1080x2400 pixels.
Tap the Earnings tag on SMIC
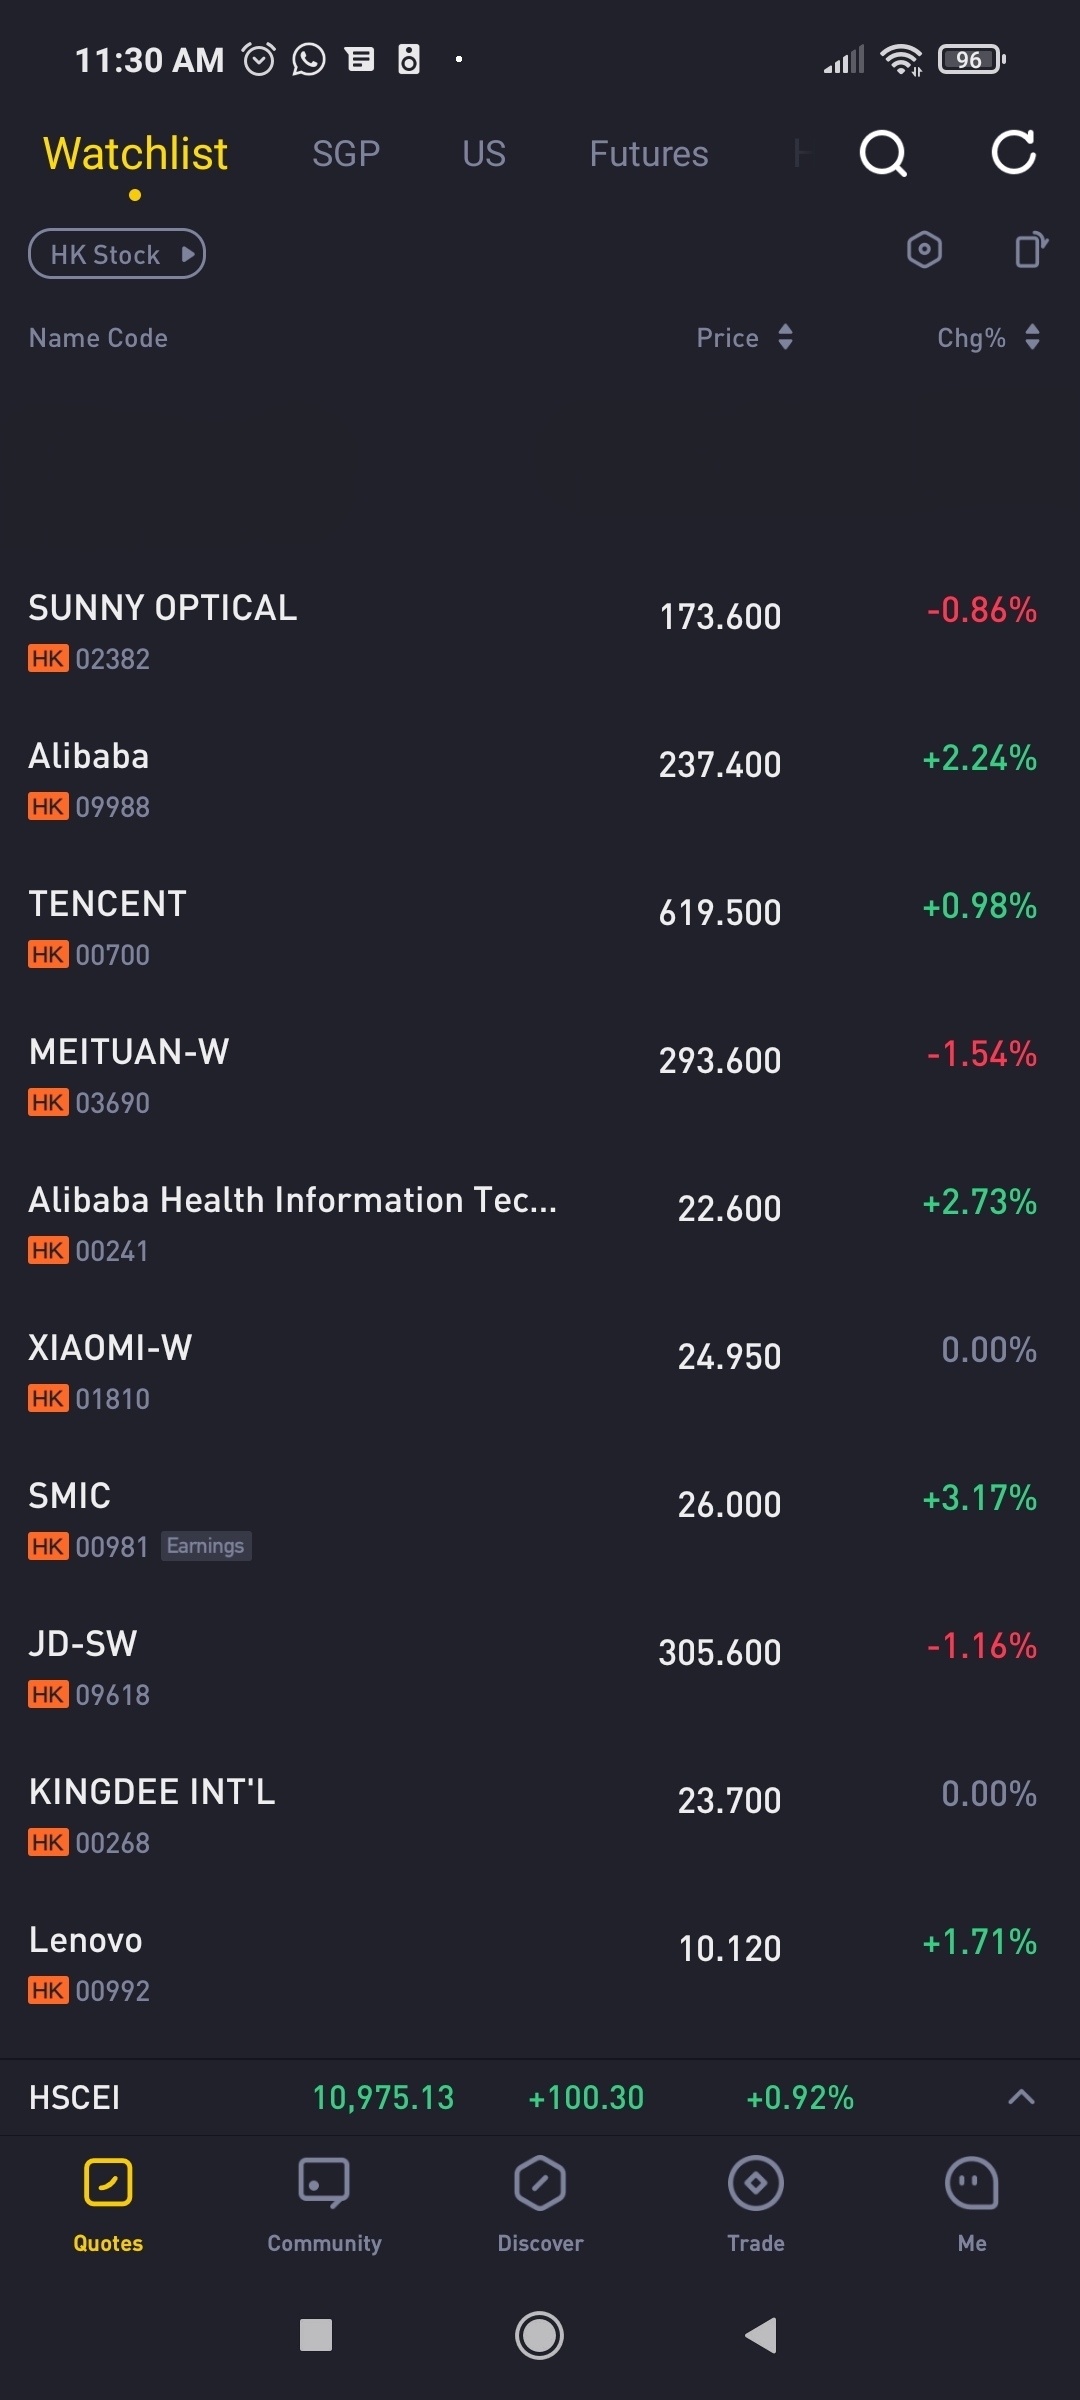[206, 1546]
